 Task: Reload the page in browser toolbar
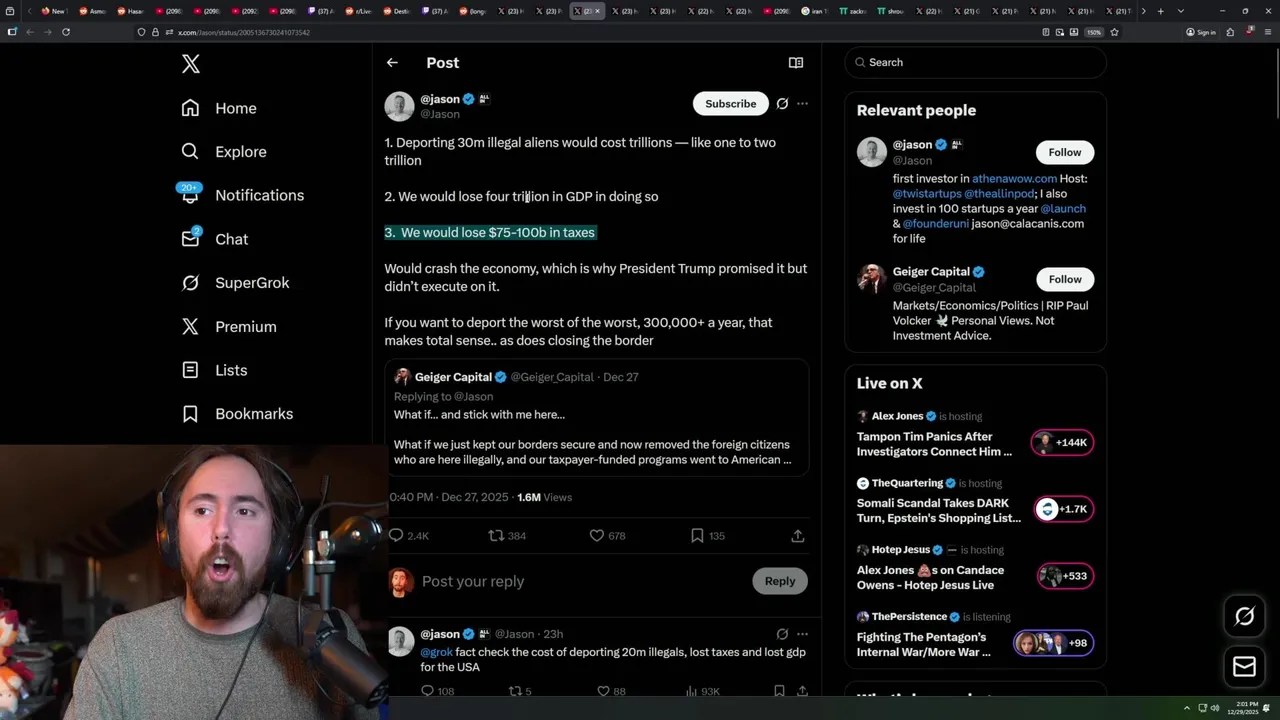66,32
